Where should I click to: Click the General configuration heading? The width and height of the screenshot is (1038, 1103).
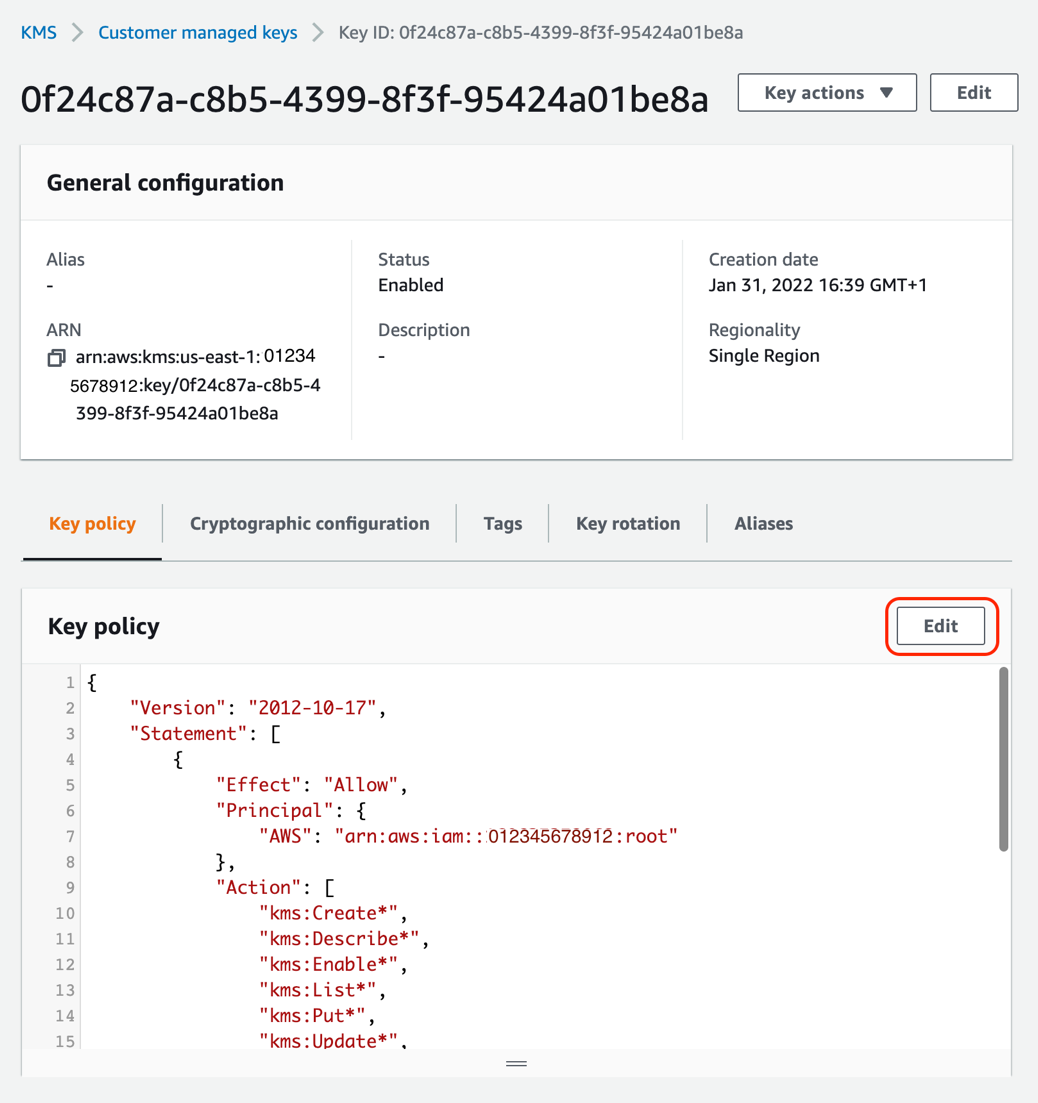click(165, 183)
